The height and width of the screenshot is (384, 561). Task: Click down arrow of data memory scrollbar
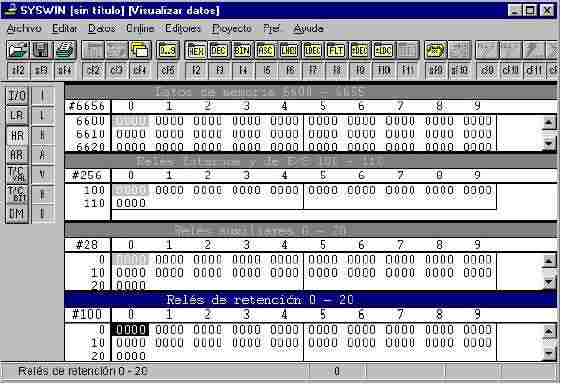pyautogui.click(x=549, y=144)
